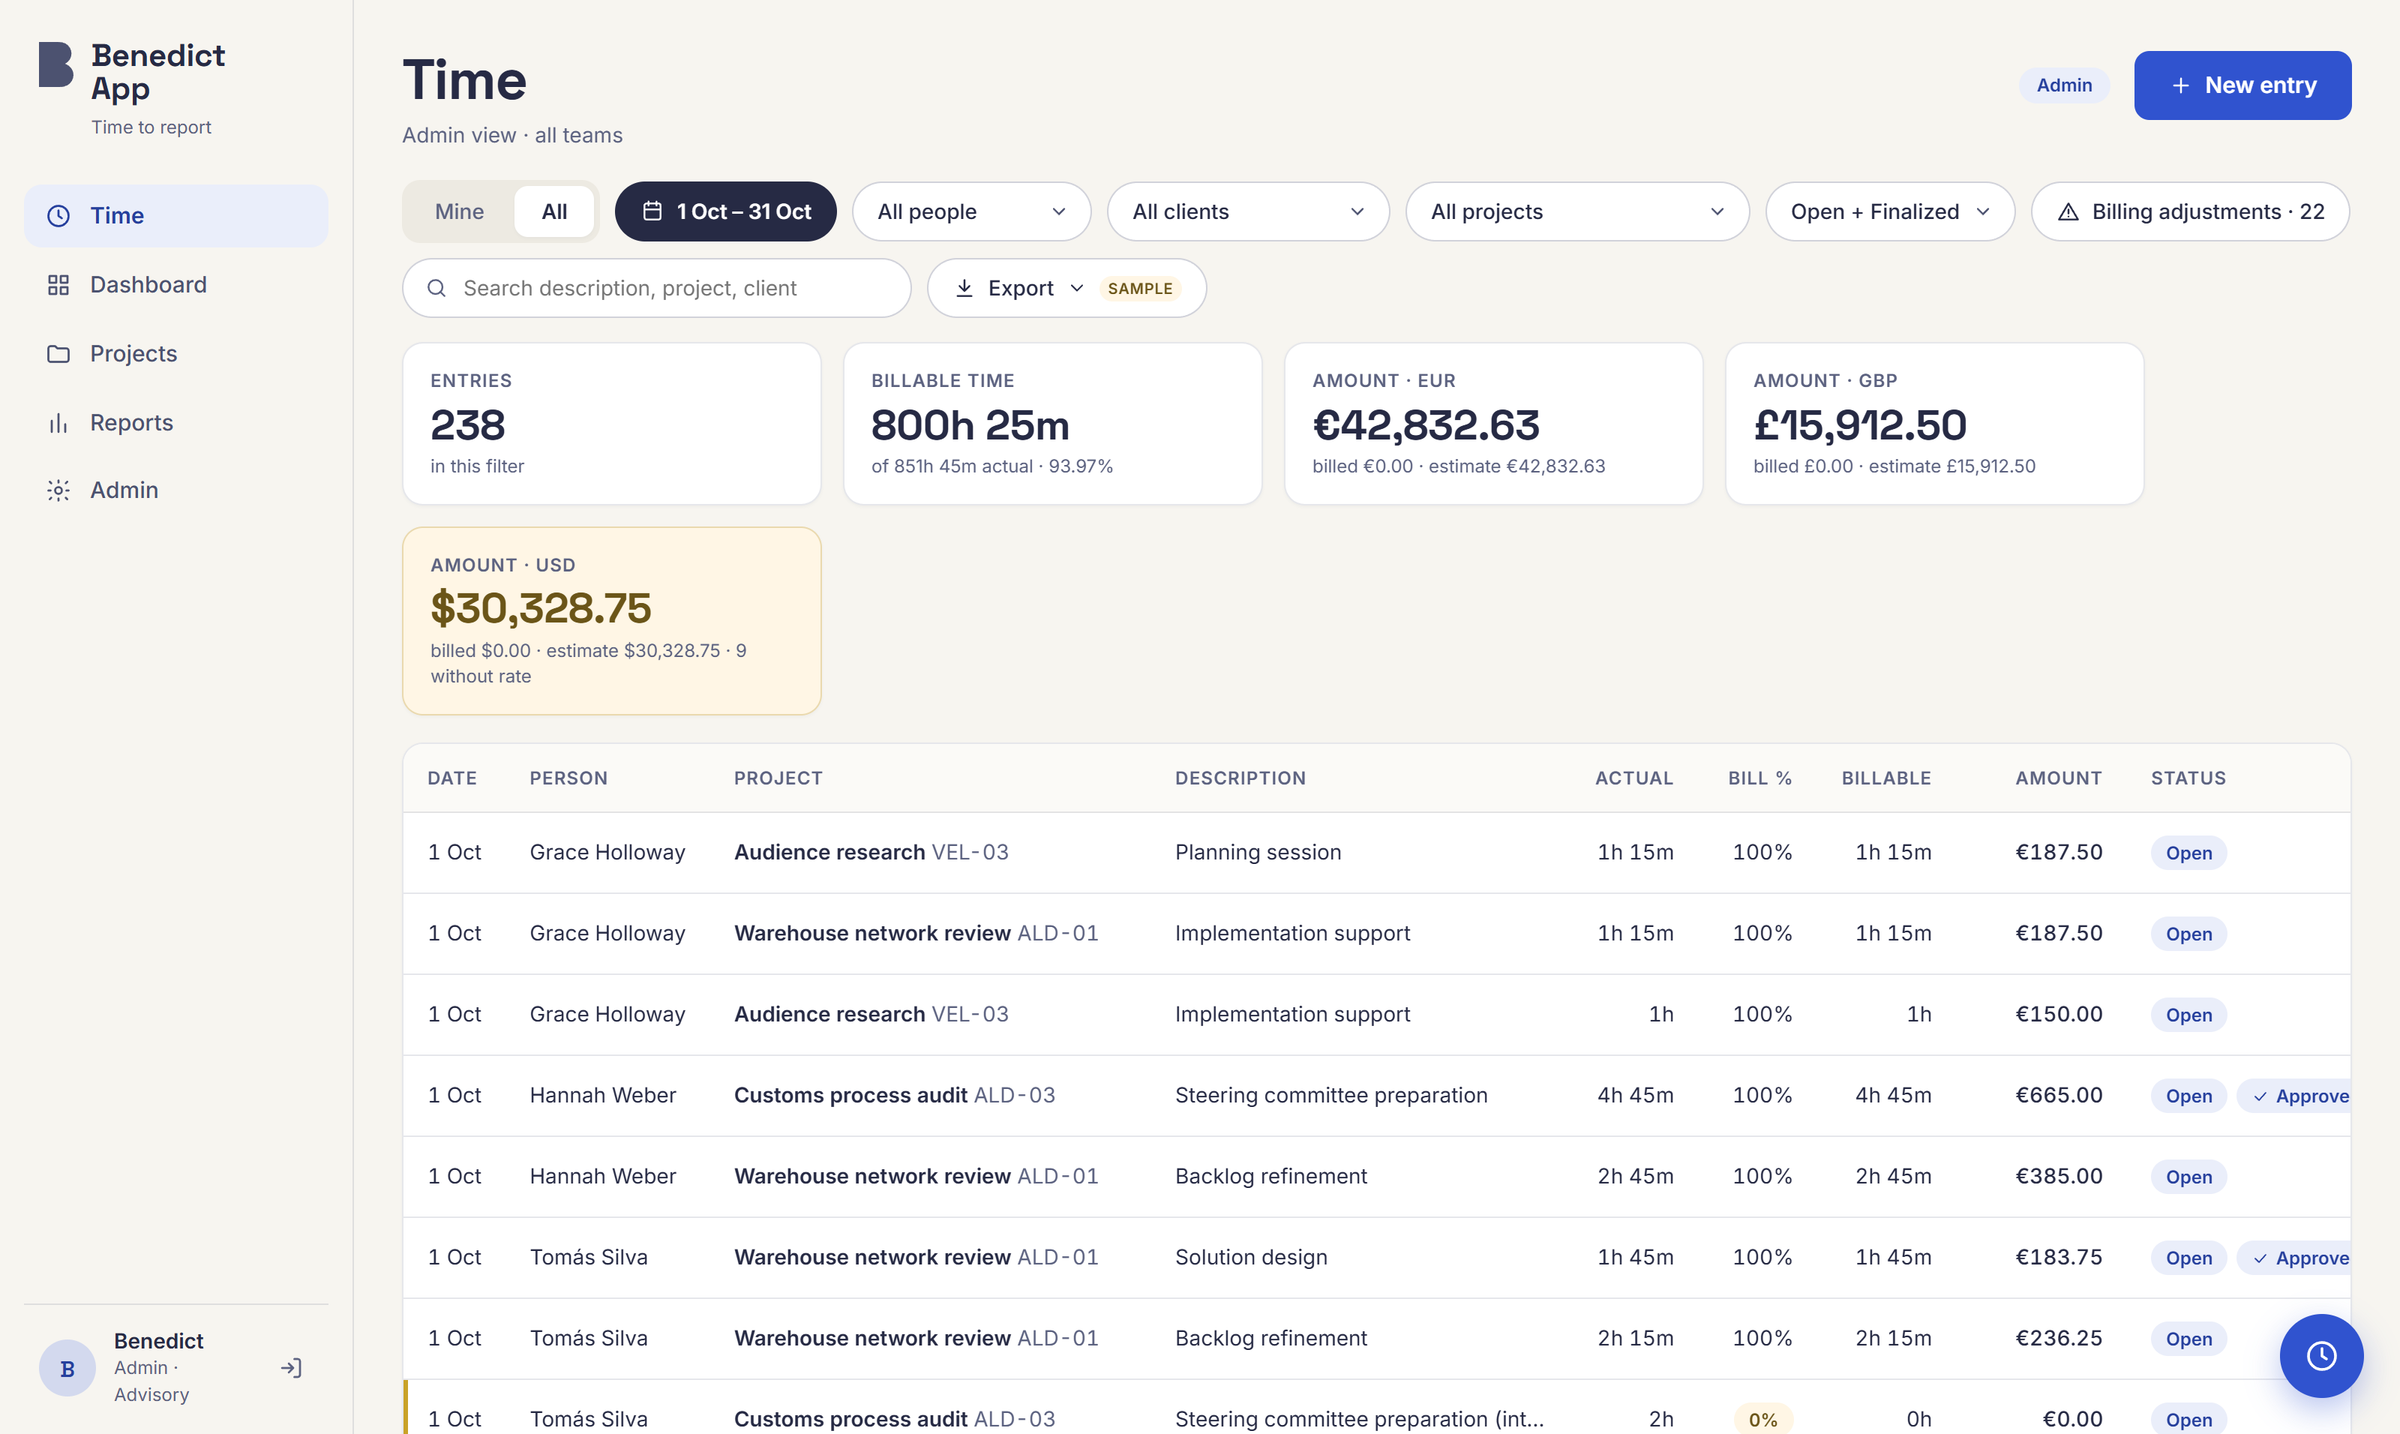
Task: Switch the view toggle to All
Action: [554, 211]
